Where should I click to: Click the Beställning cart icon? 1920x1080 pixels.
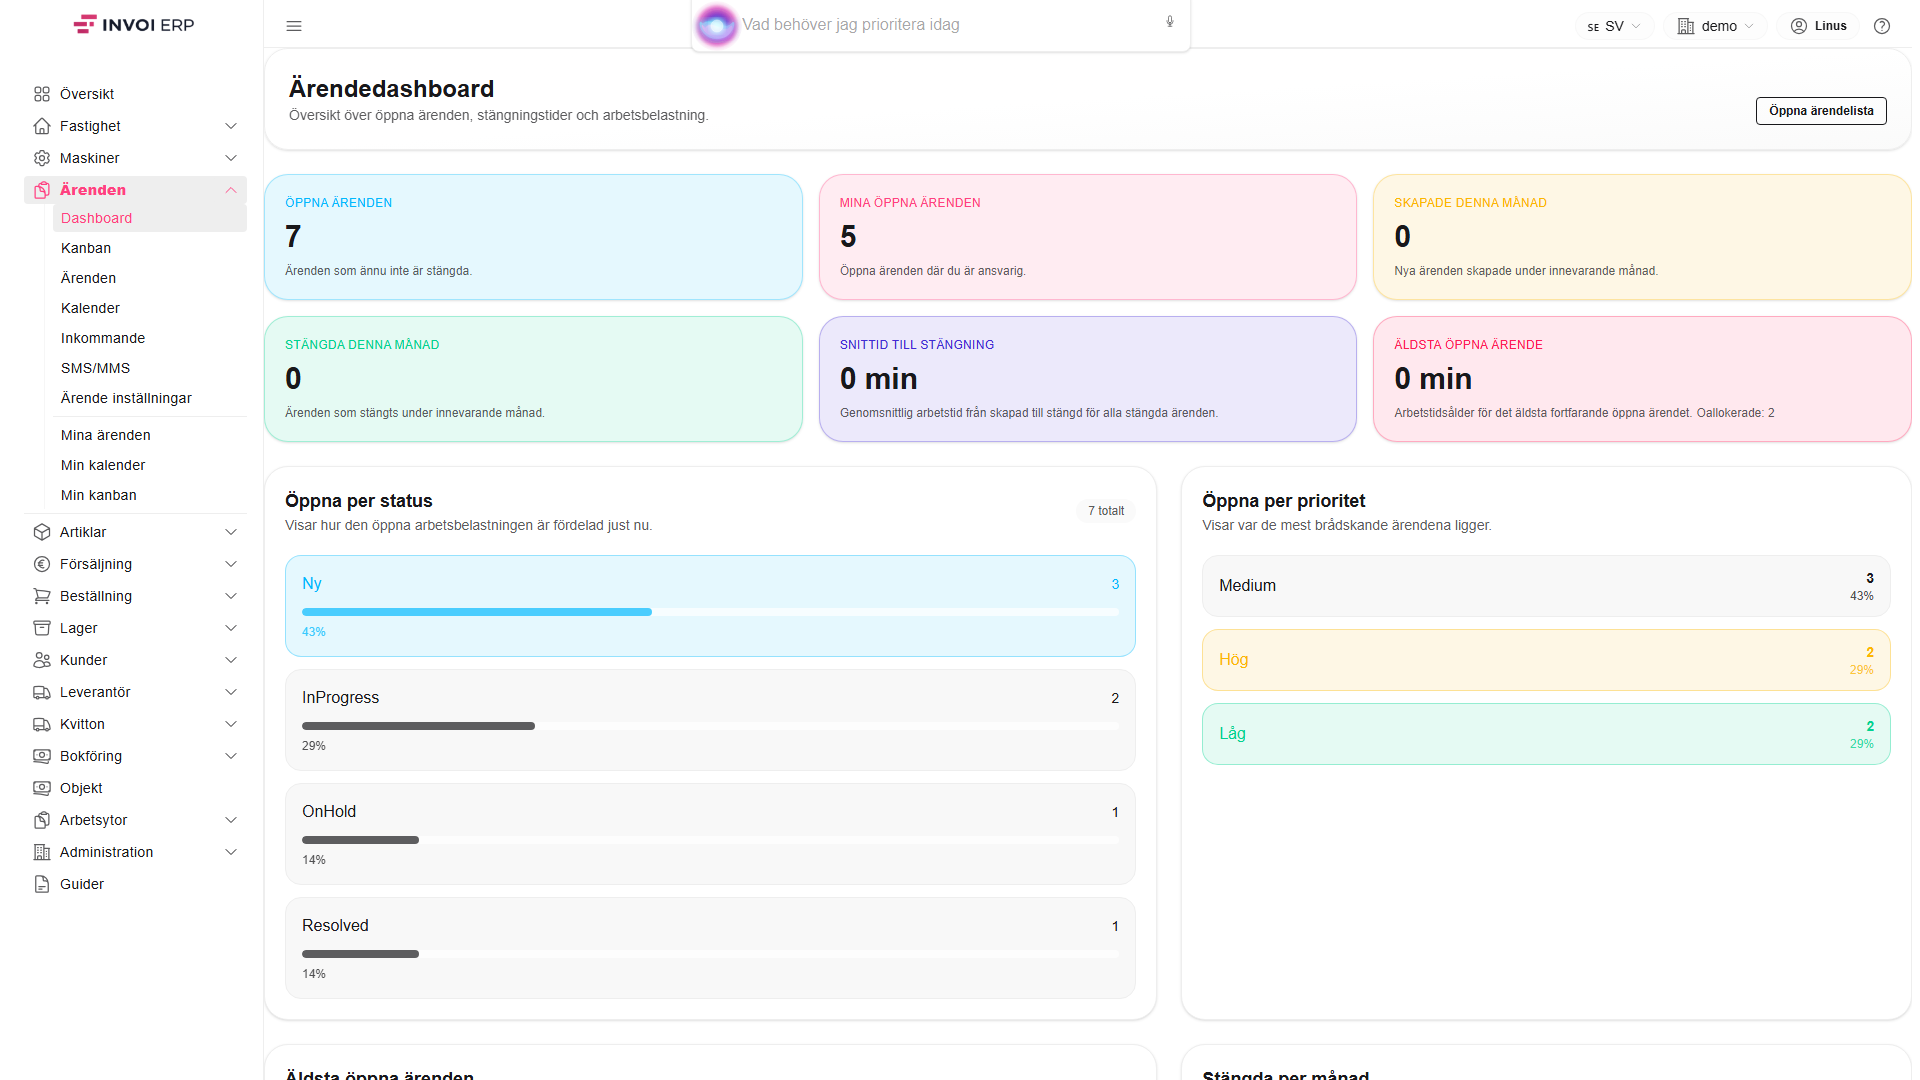click(x=42, y=596)
